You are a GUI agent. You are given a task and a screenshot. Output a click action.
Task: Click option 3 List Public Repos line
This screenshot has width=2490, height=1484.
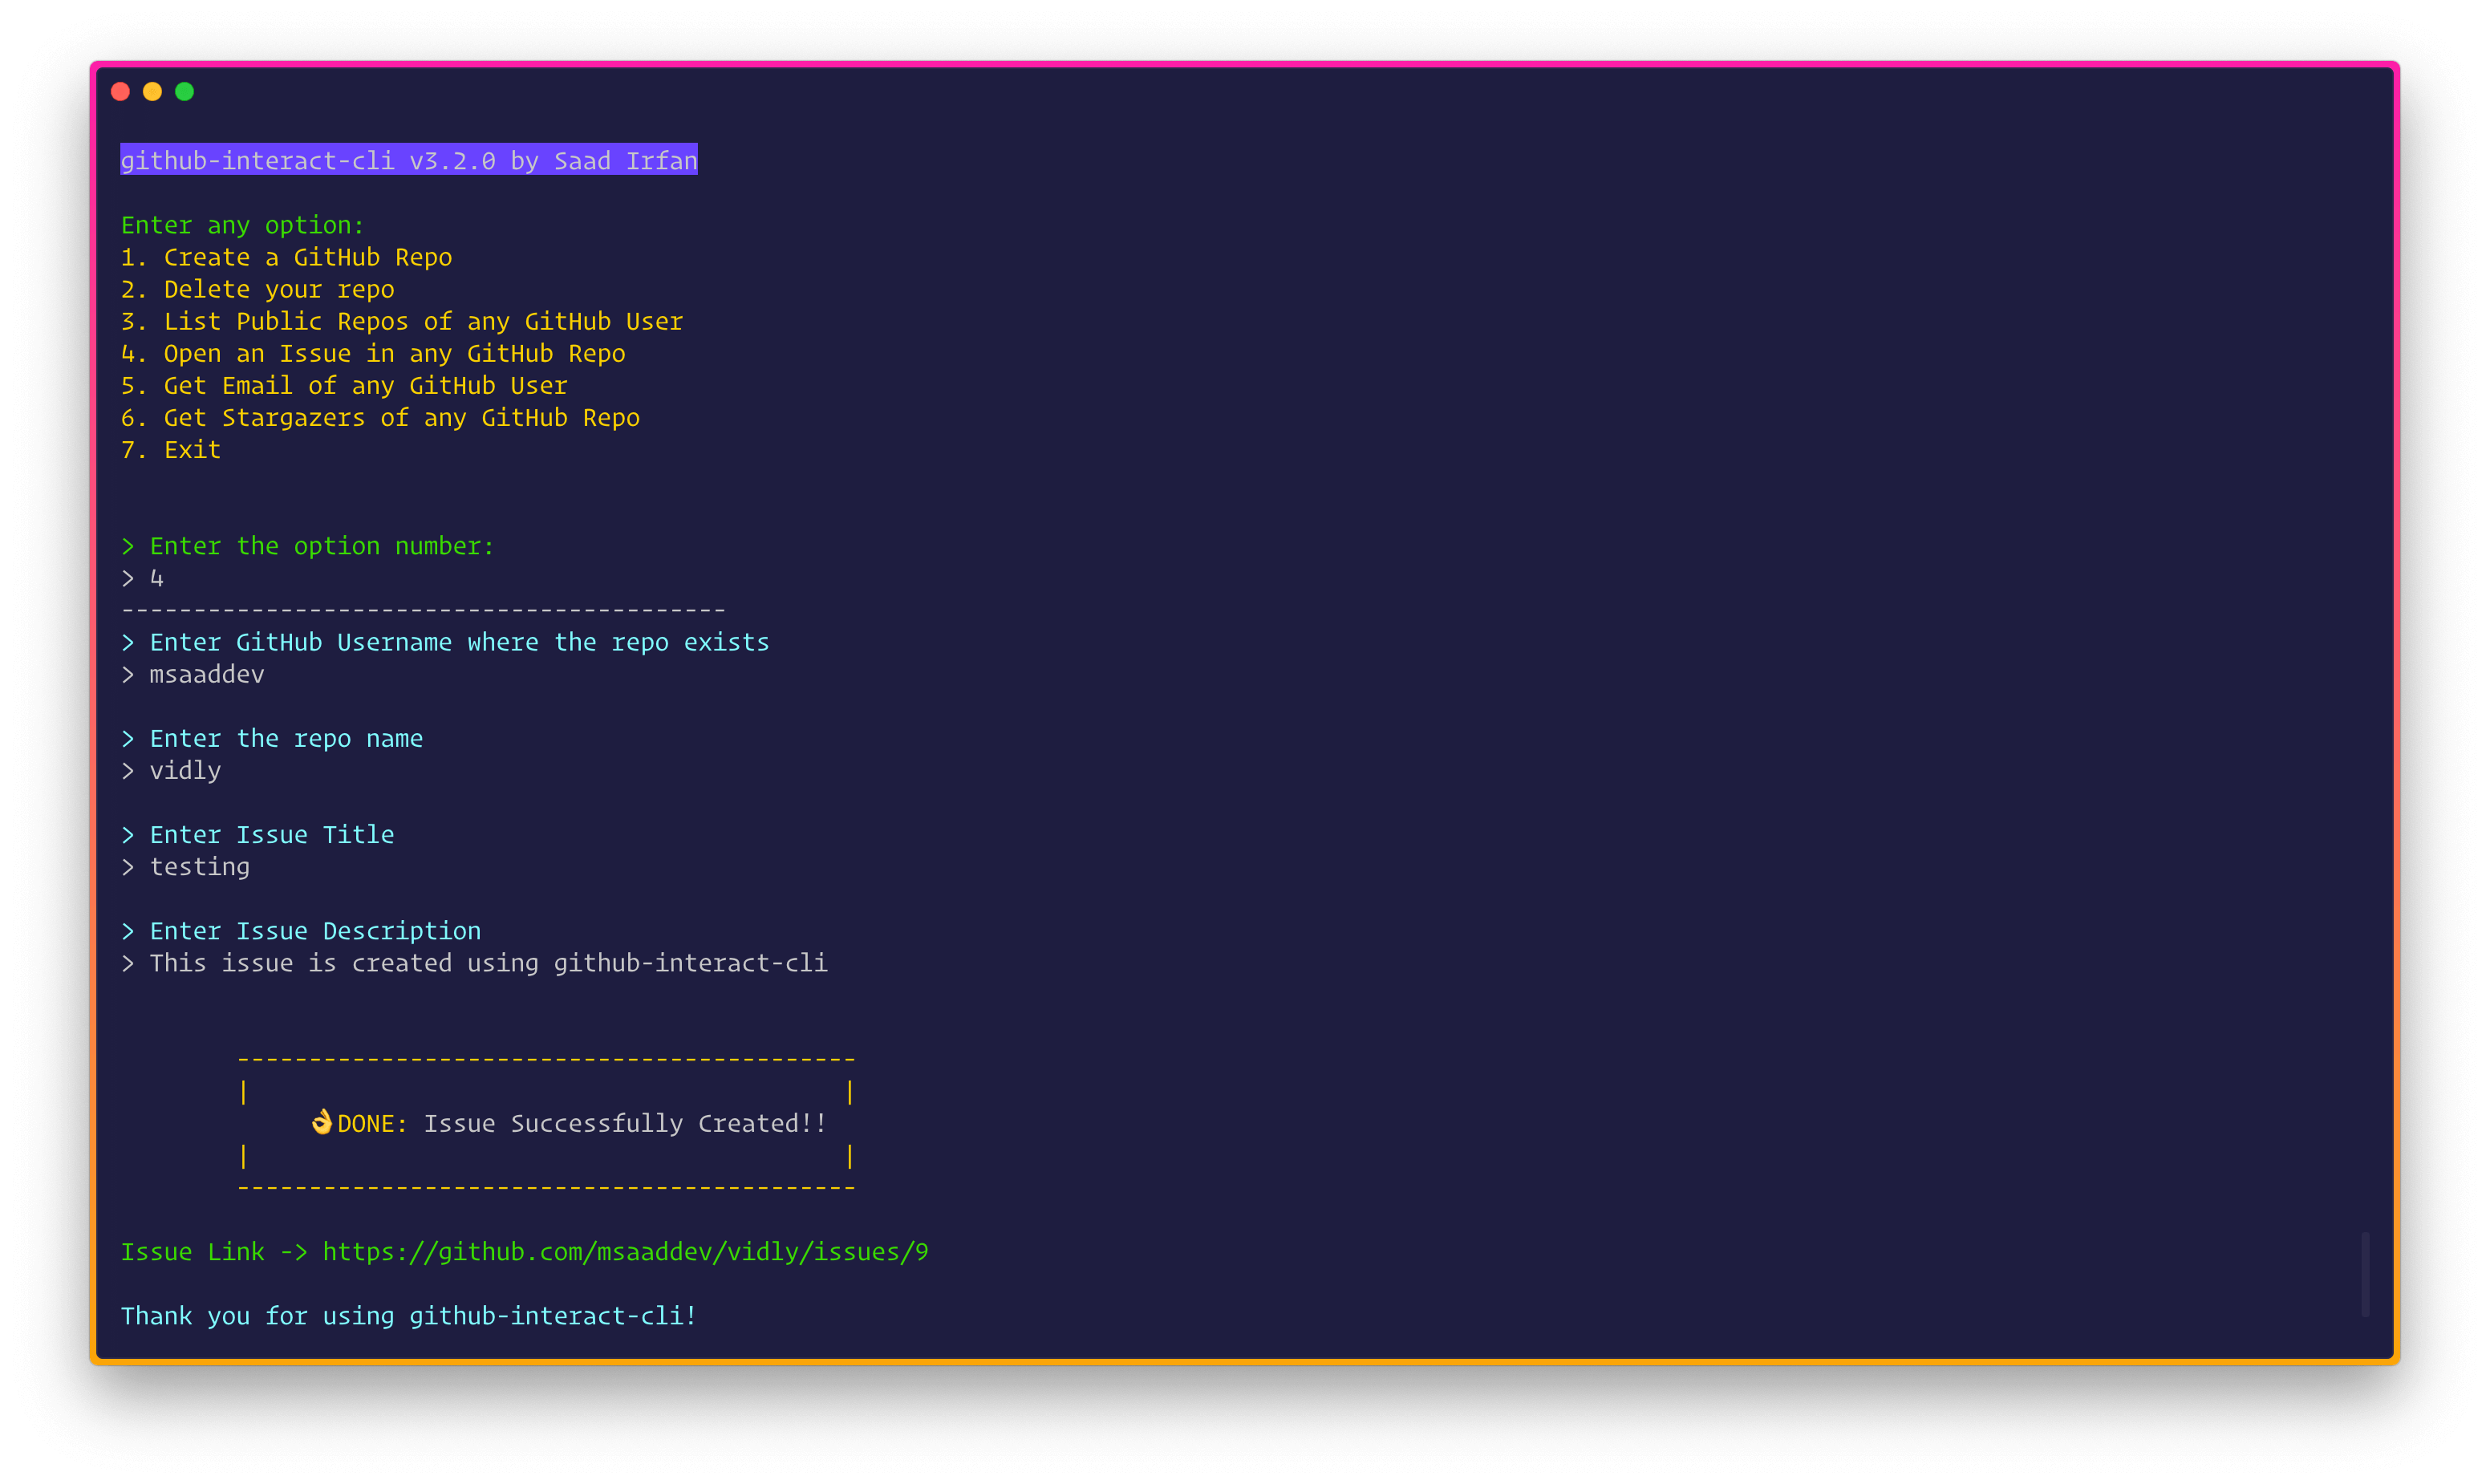[402, 322]
